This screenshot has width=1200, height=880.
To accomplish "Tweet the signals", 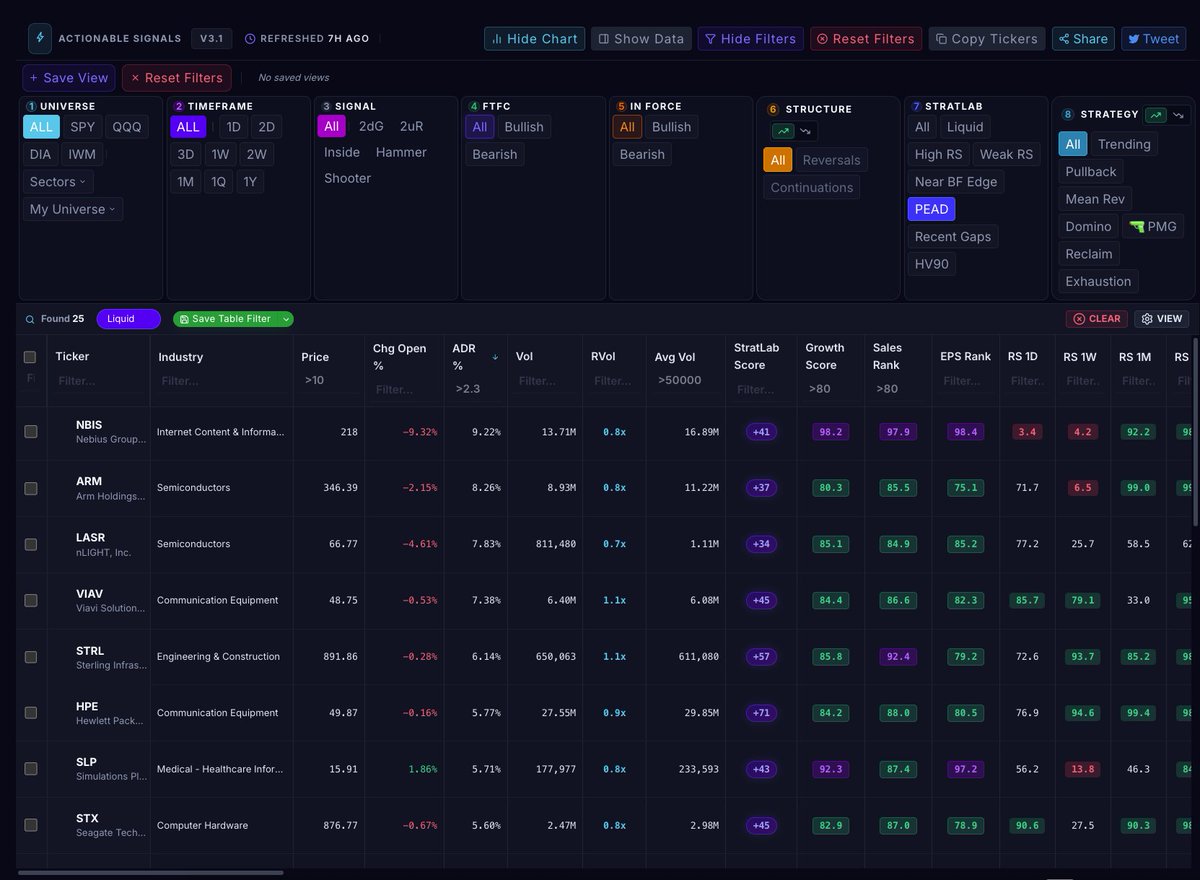I will (1153, 39).
